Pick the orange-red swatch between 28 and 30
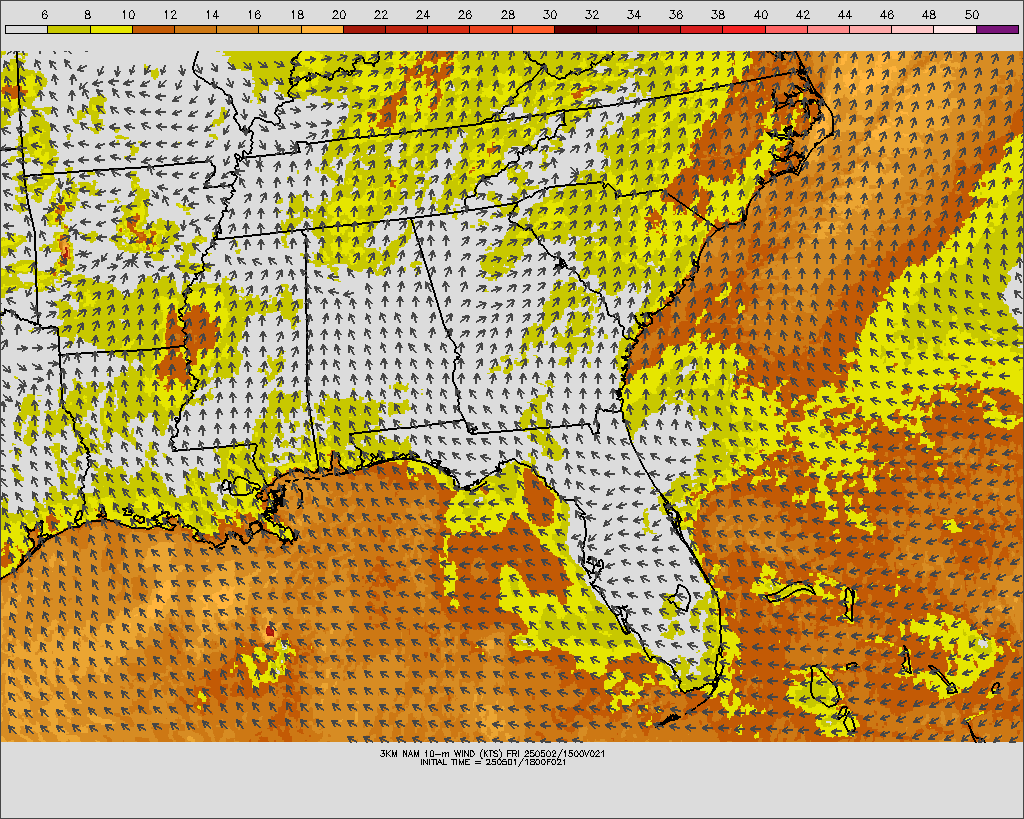The height and width of the screenshot is (819, 1024). [x=533, y=29]
